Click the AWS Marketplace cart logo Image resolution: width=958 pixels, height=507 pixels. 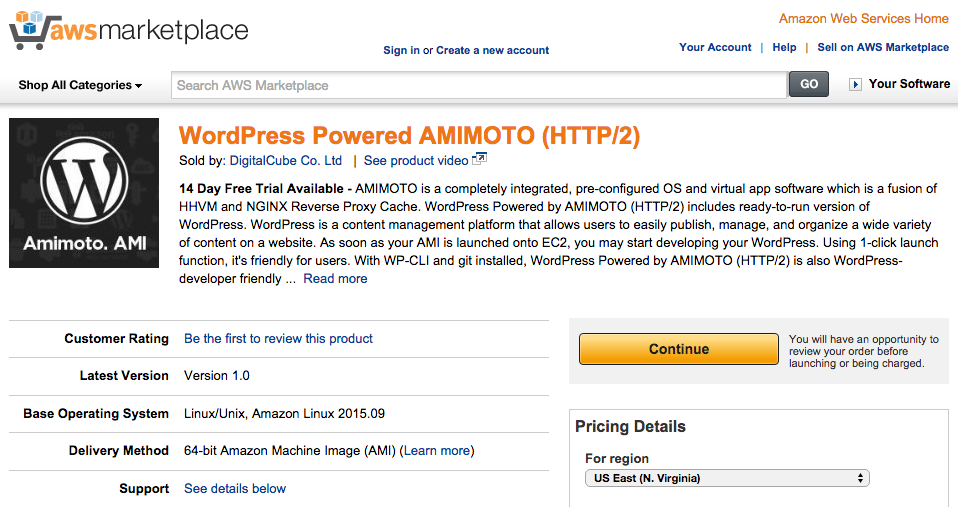coord(128,31)
